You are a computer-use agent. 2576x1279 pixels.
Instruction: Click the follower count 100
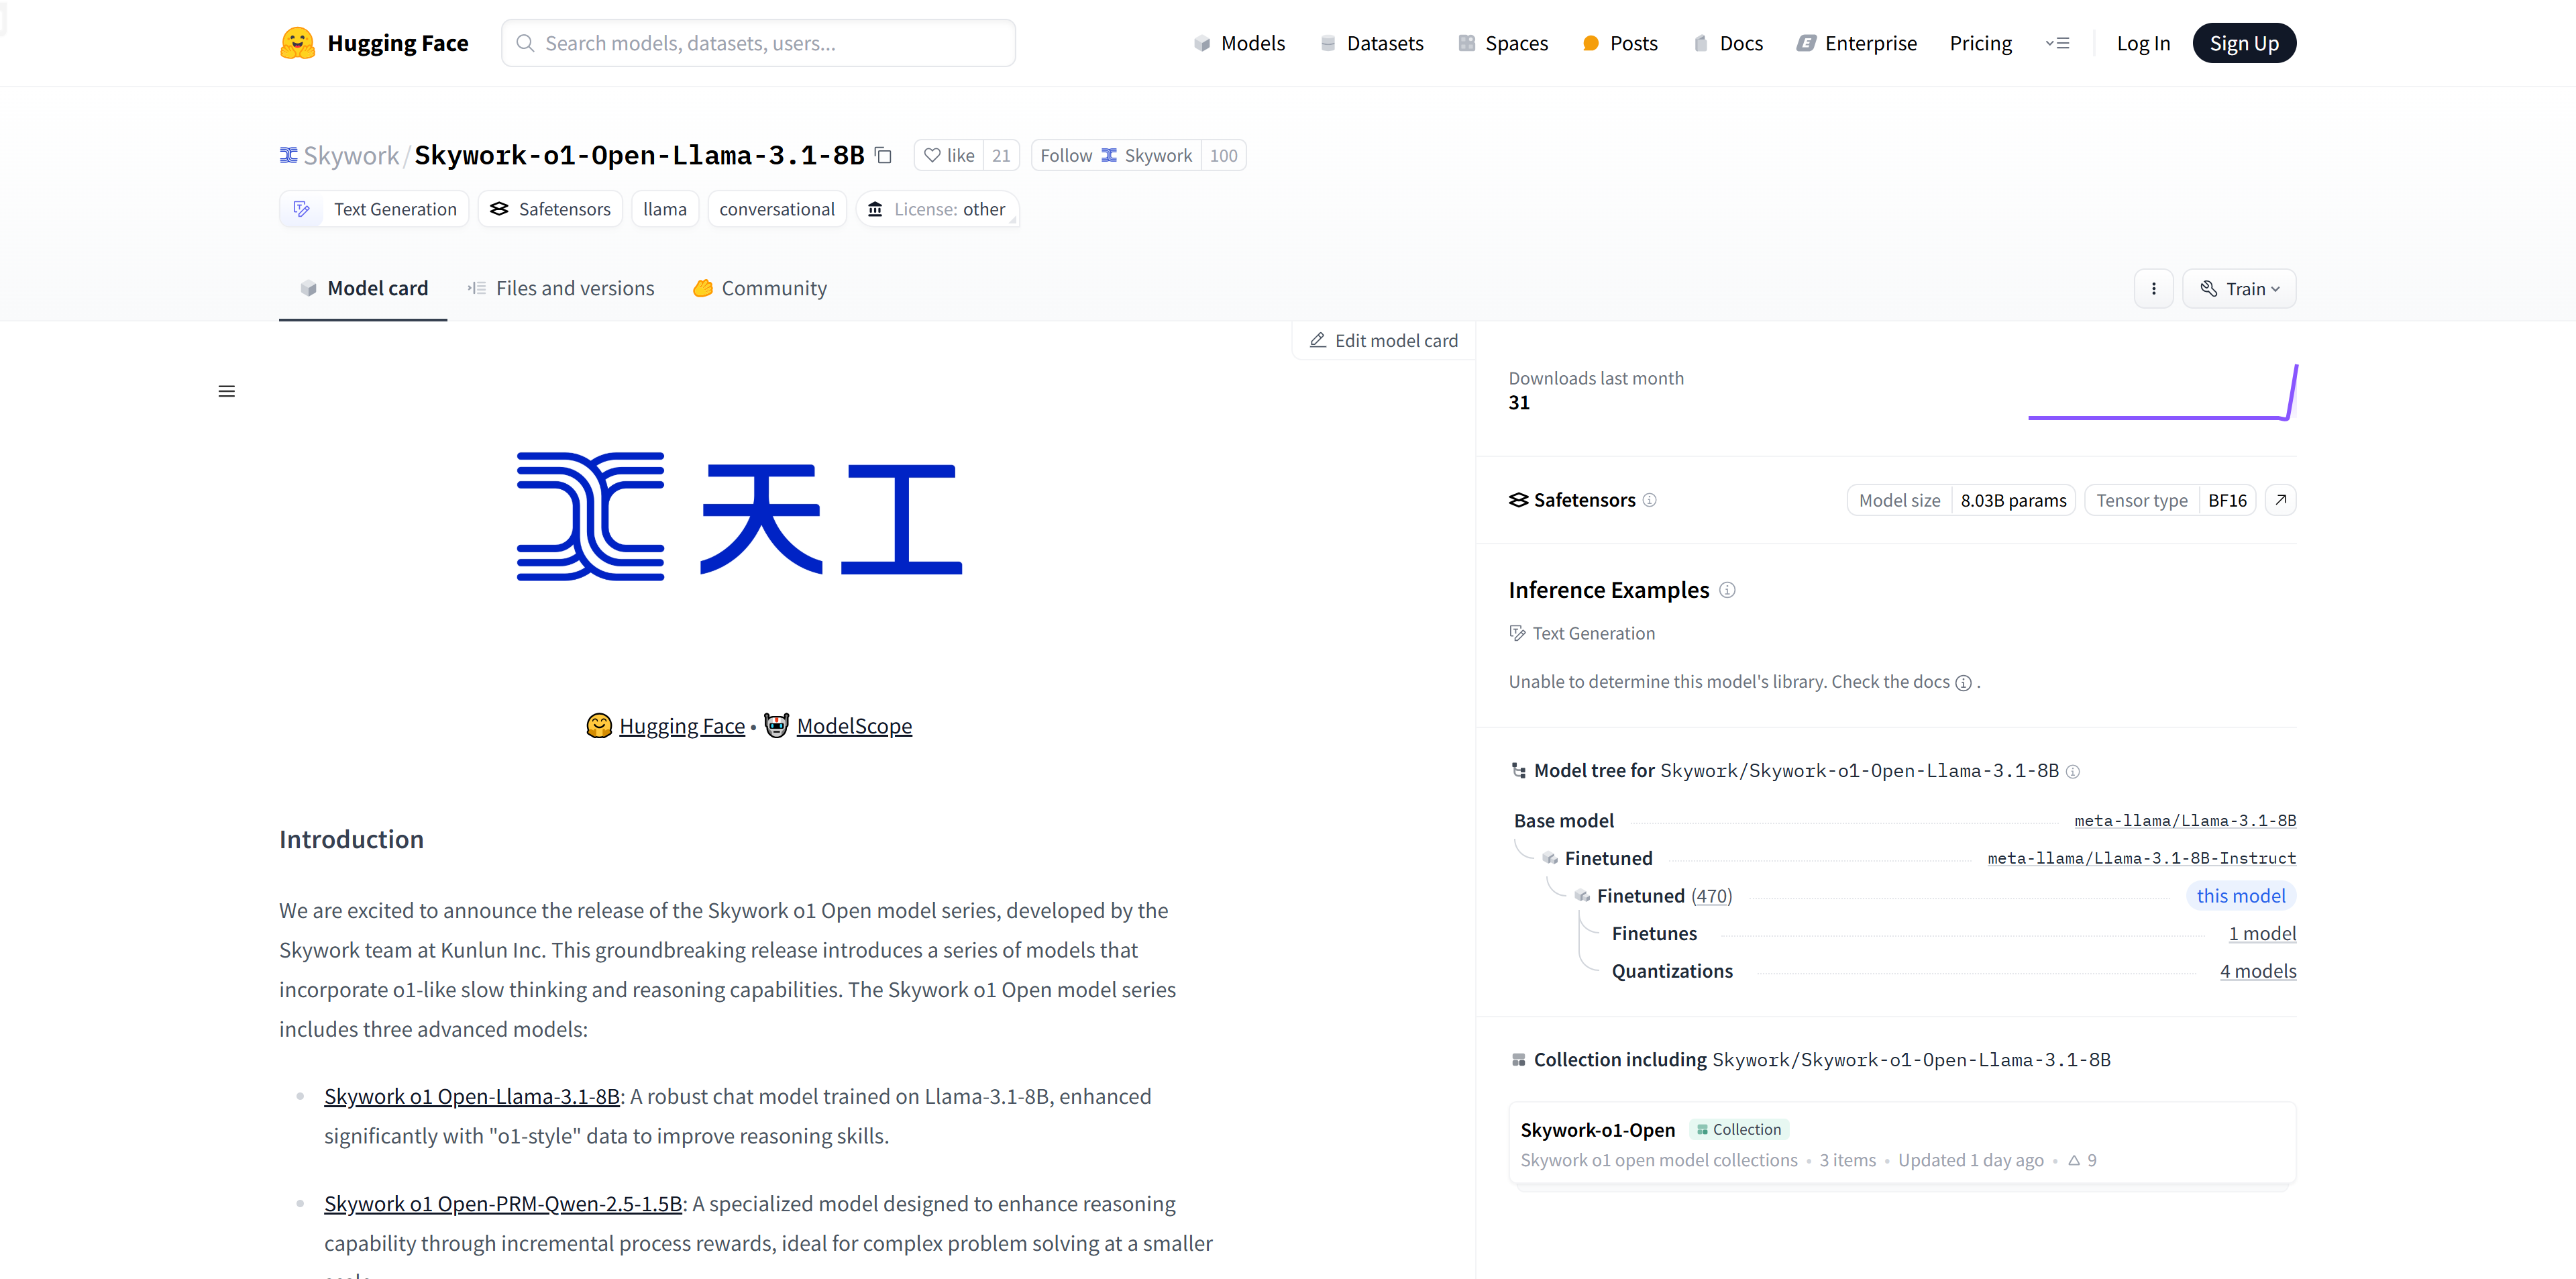pyautogui.click(x=1223, y=155)
